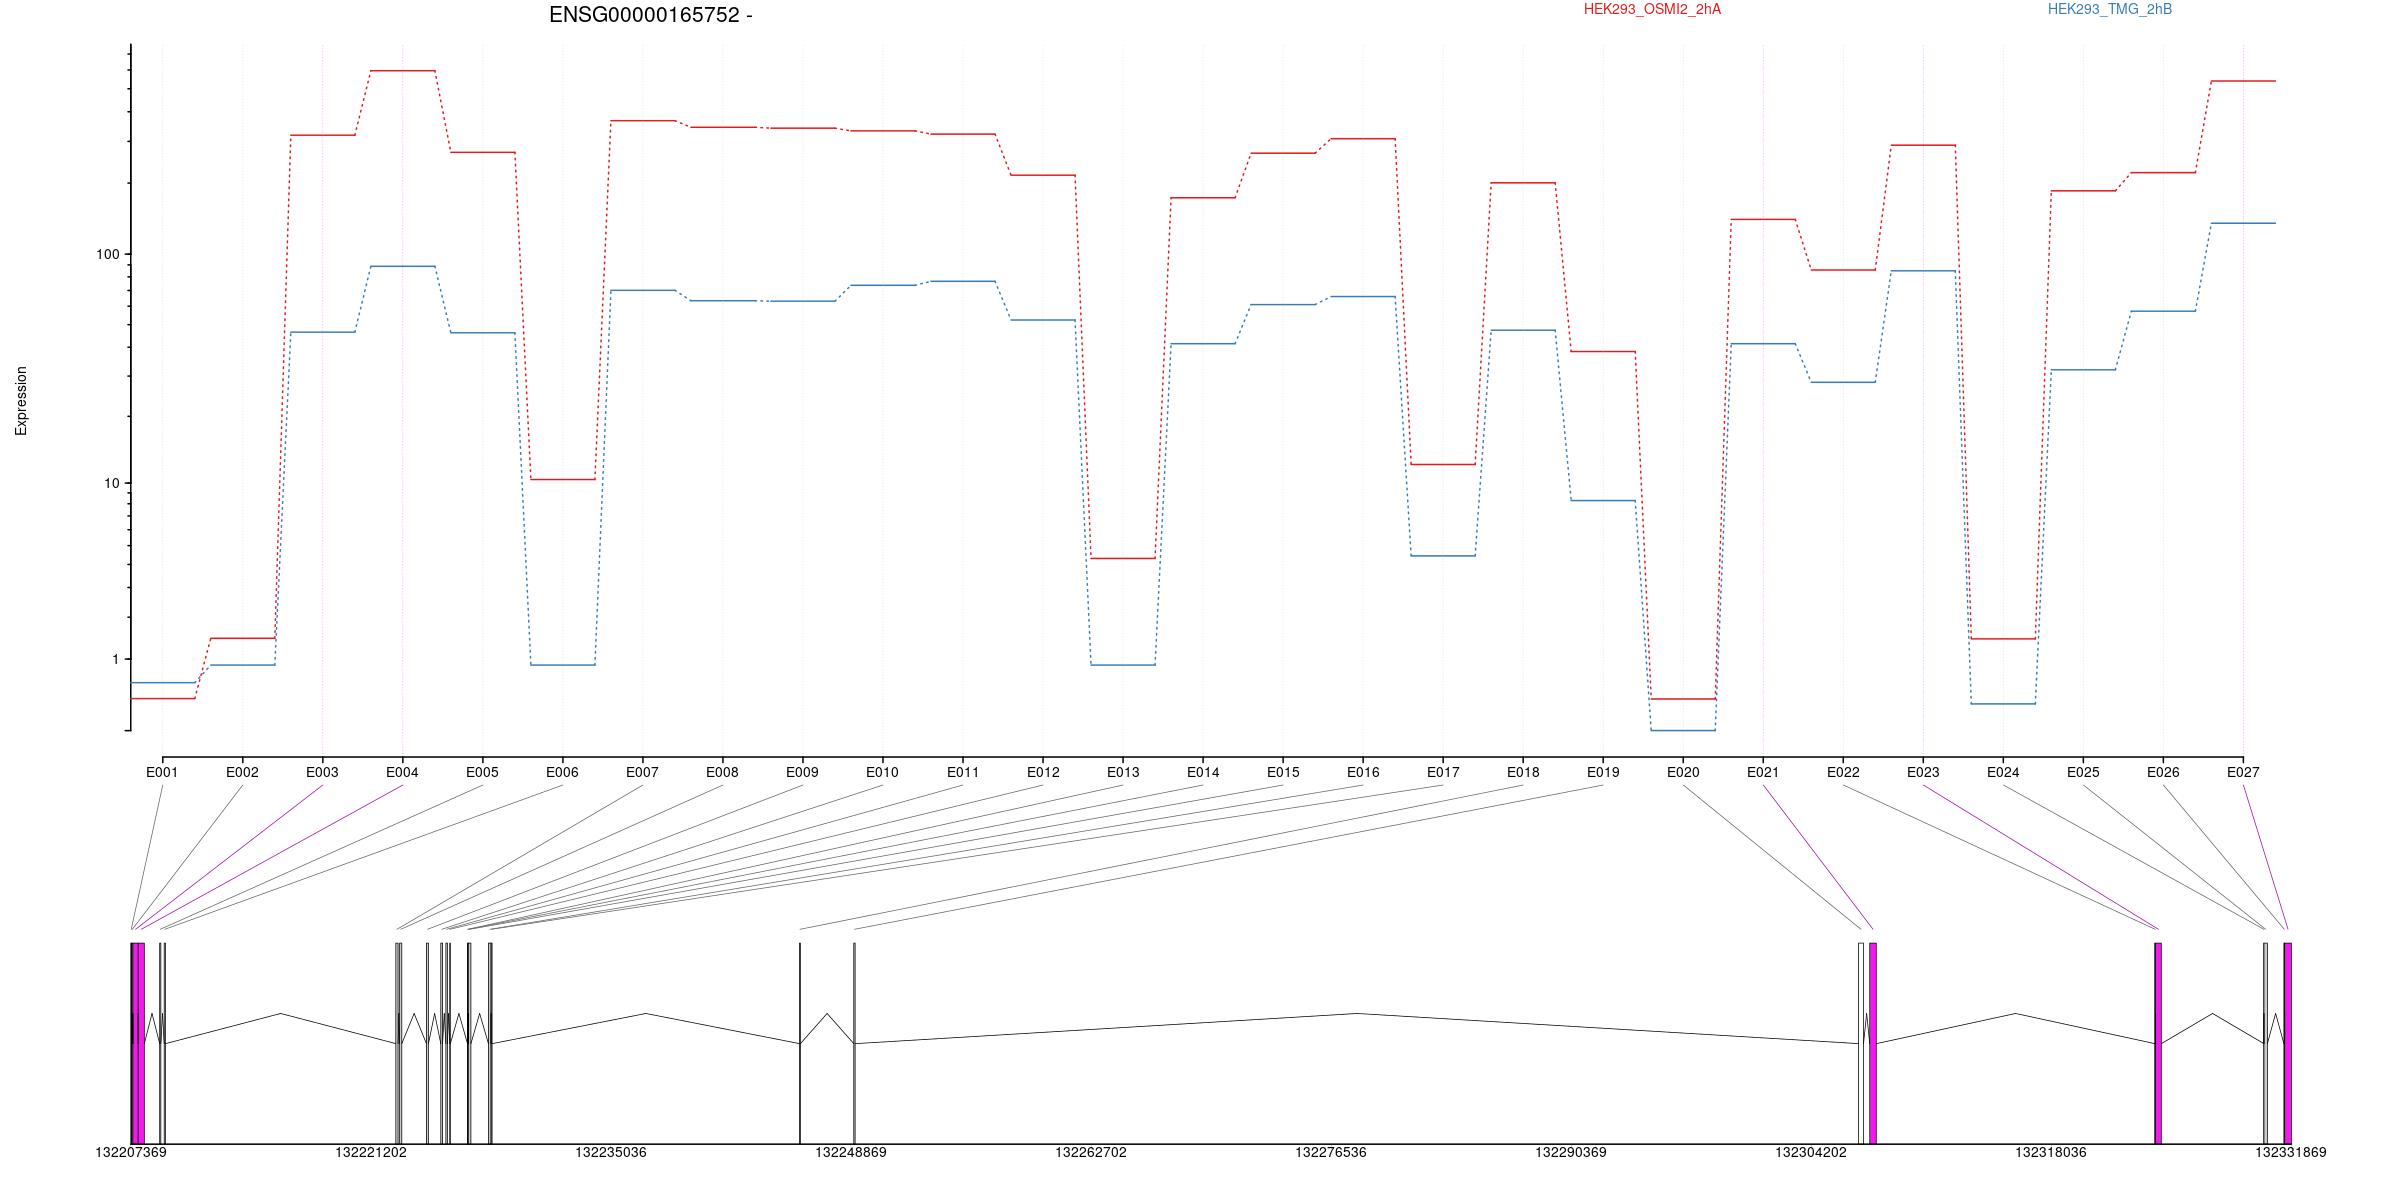Click exon label E016
2400x1200 pixels.
click(1363, 772)
